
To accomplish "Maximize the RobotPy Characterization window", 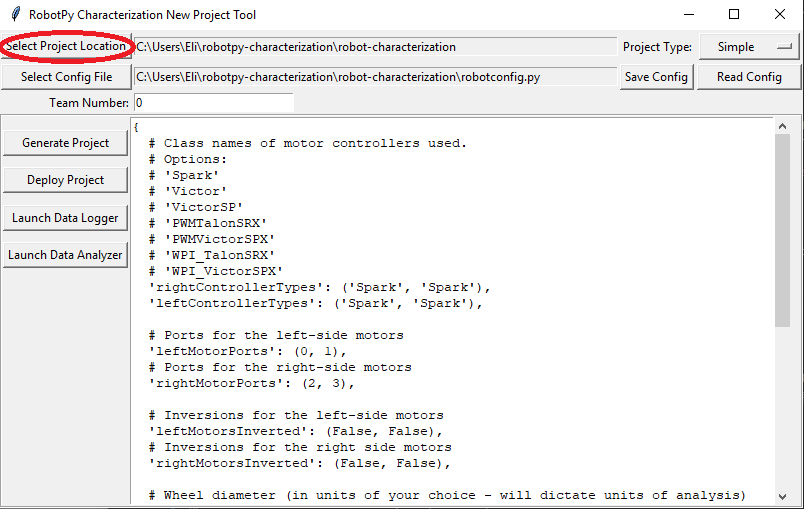I will 734,14.
